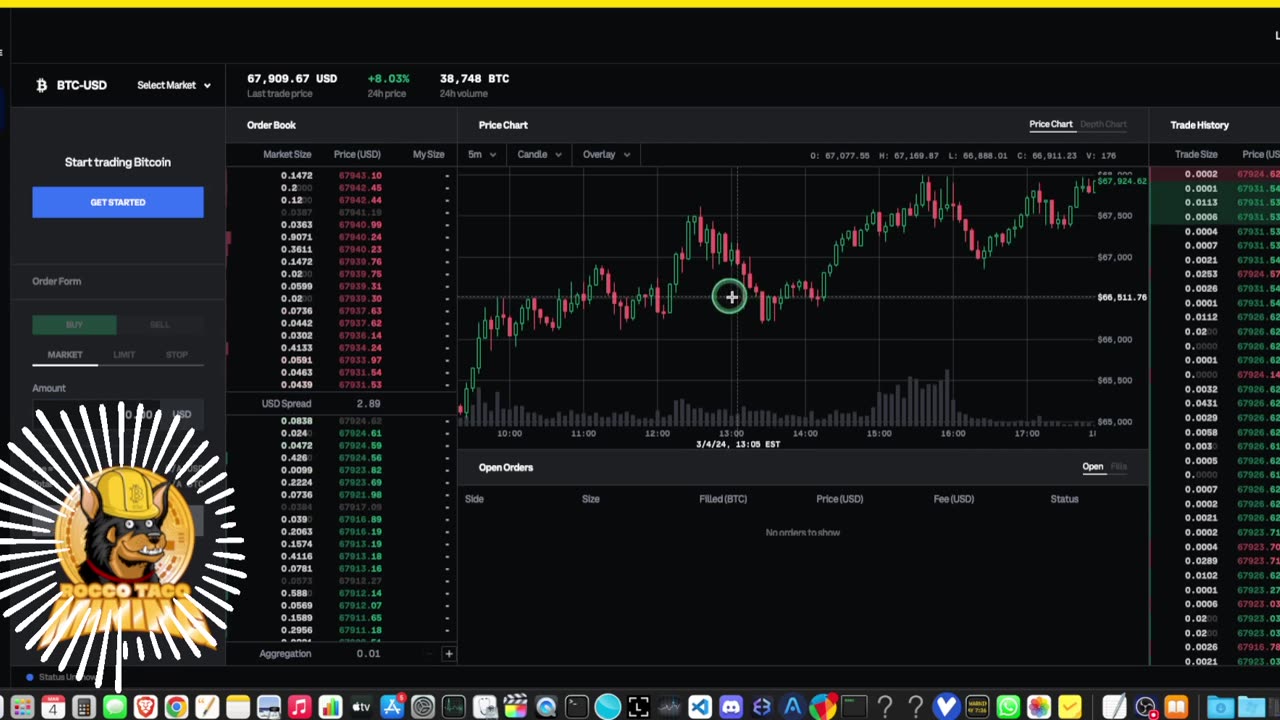Open App Store in dock

pos(392,707)
